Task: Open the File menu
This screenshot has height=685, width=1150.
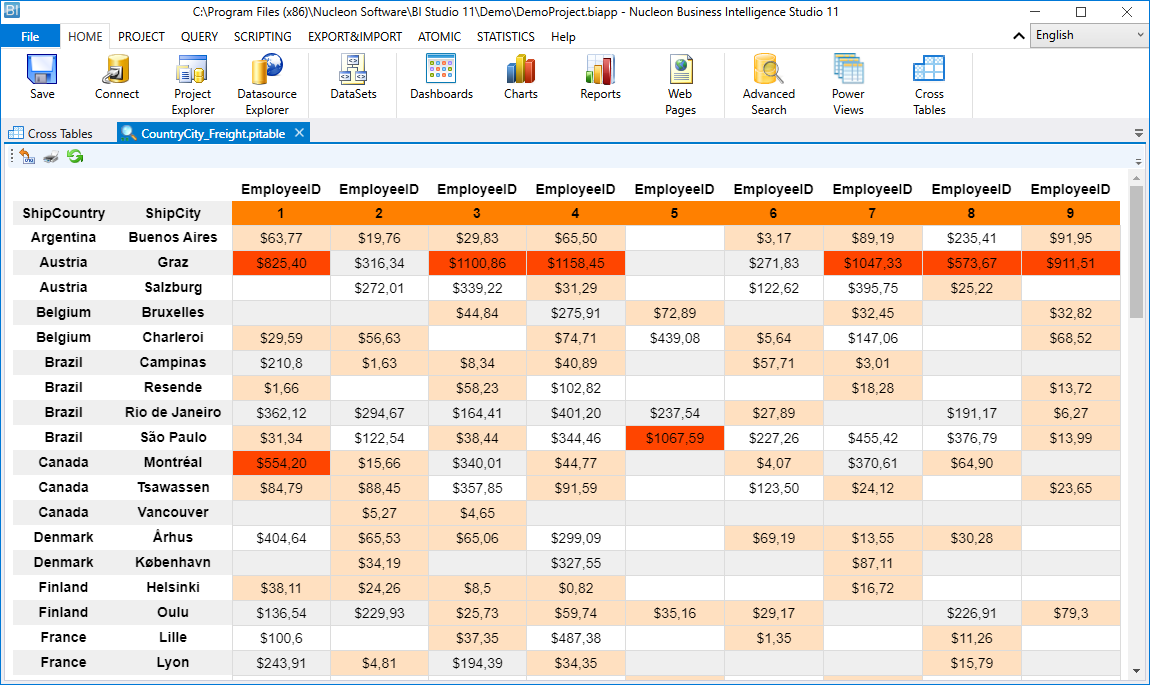Action: pyautogui.click(x=30, y=37)
